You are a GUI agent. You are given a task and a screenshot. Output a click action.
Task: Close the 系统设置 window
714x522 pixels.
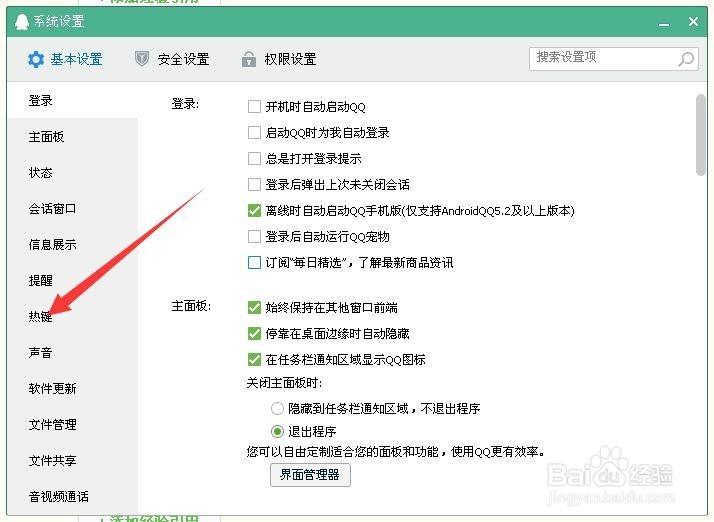pos(694,21)
